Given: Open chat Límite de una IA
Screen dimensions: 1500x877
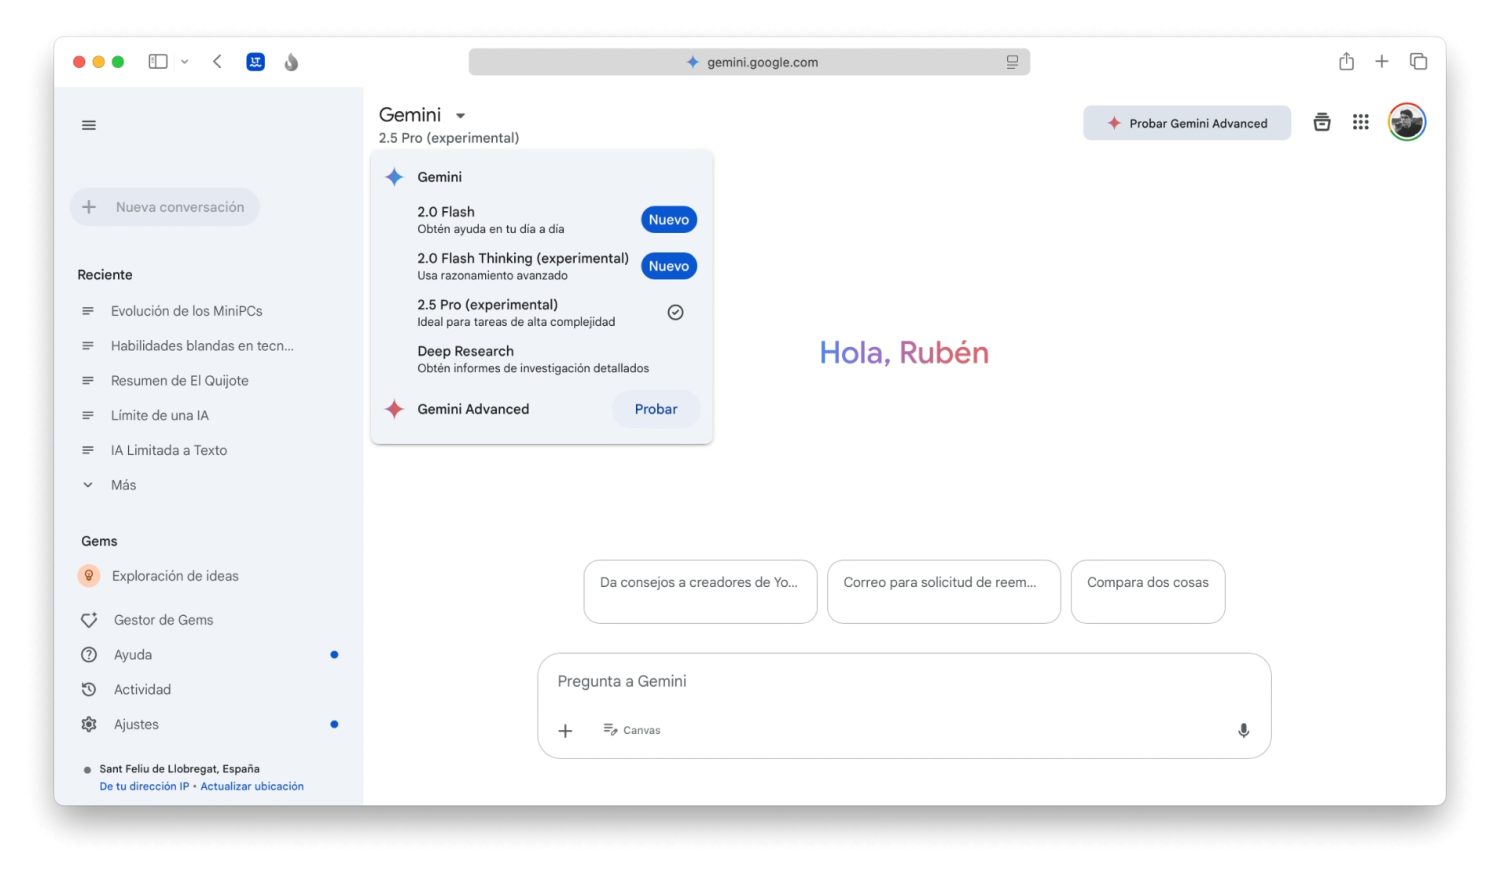Looking at the screenshot, I should coord(160,415).
